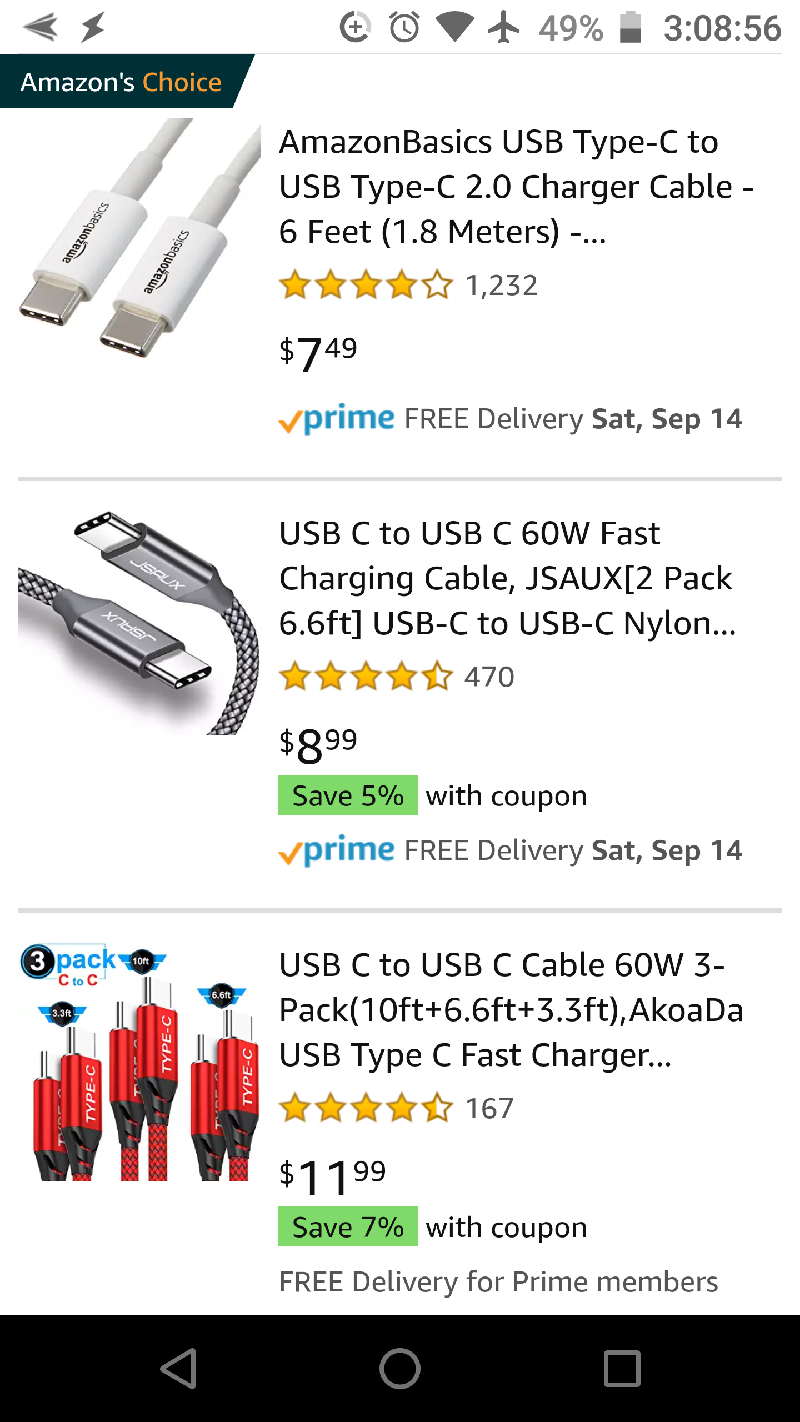Tap the airplane mode status icon
The height and width of the screenshot is (1422, 800).
click(x=505, y=27)
